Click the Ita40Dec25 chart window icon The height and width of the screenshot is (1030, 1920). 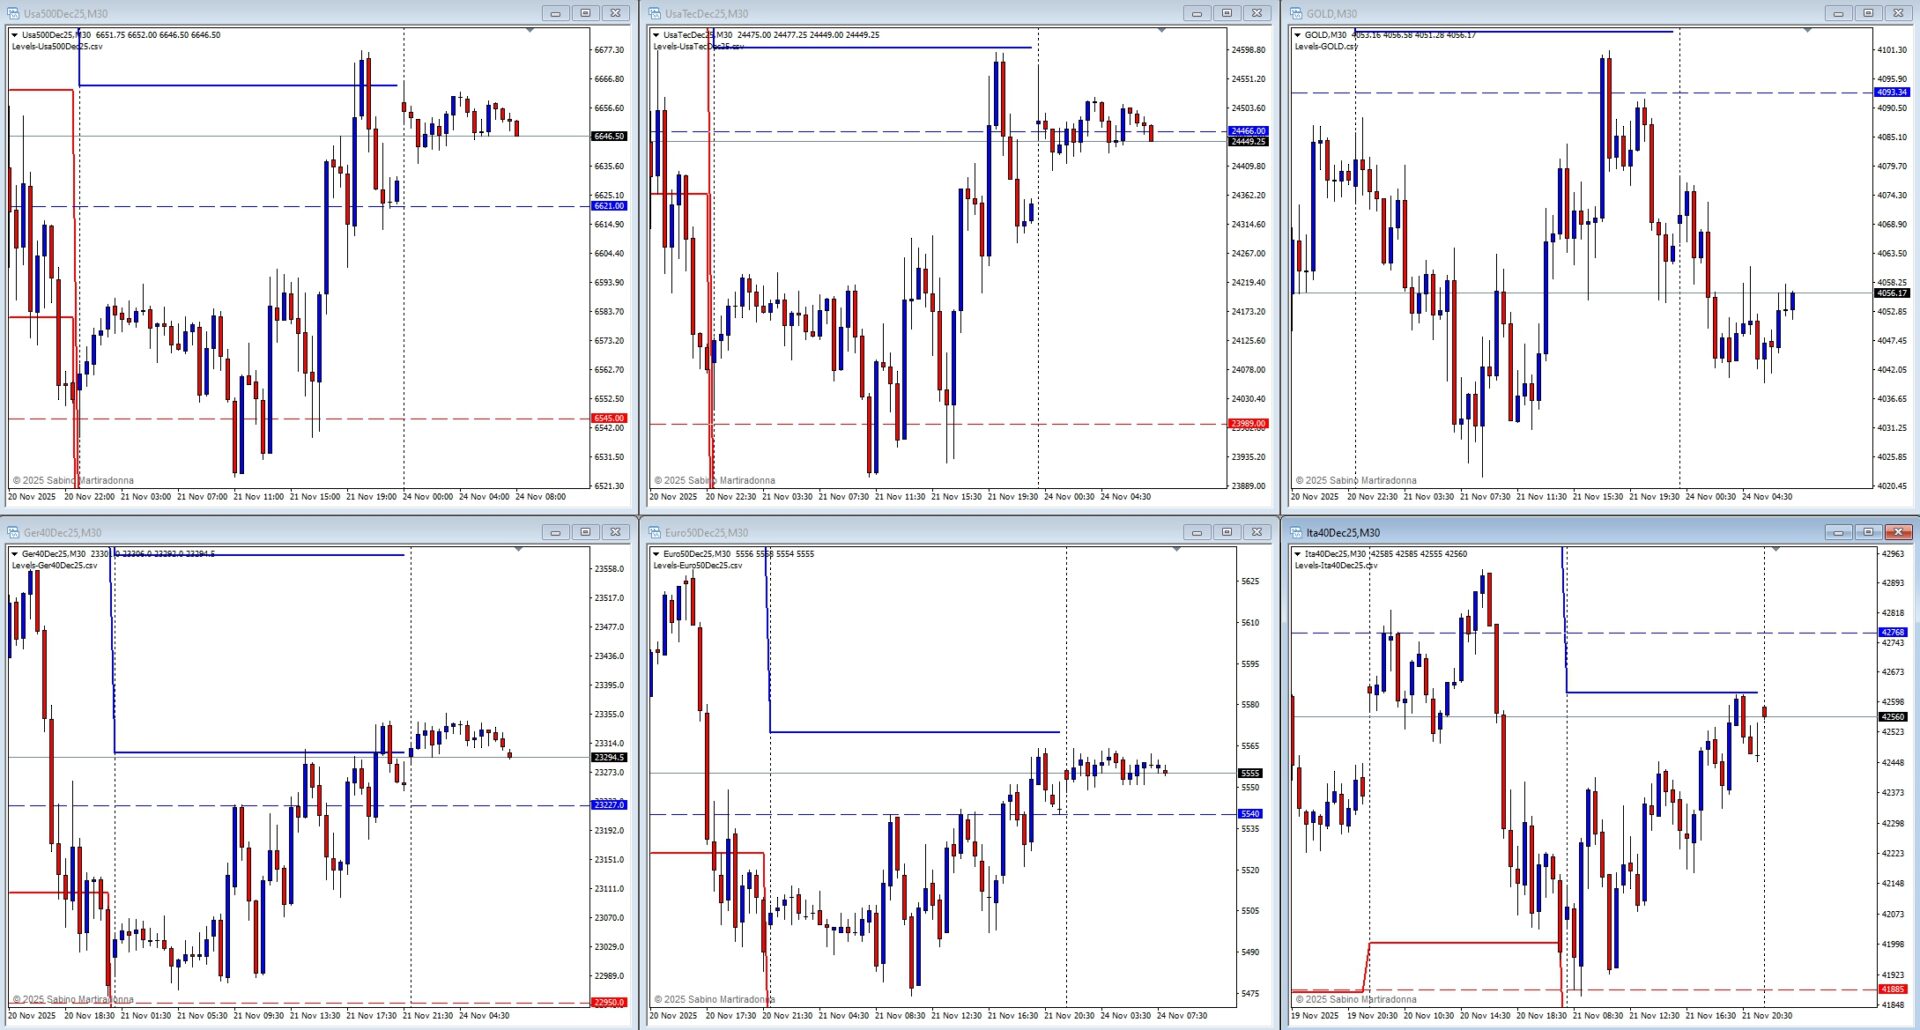1296,532
